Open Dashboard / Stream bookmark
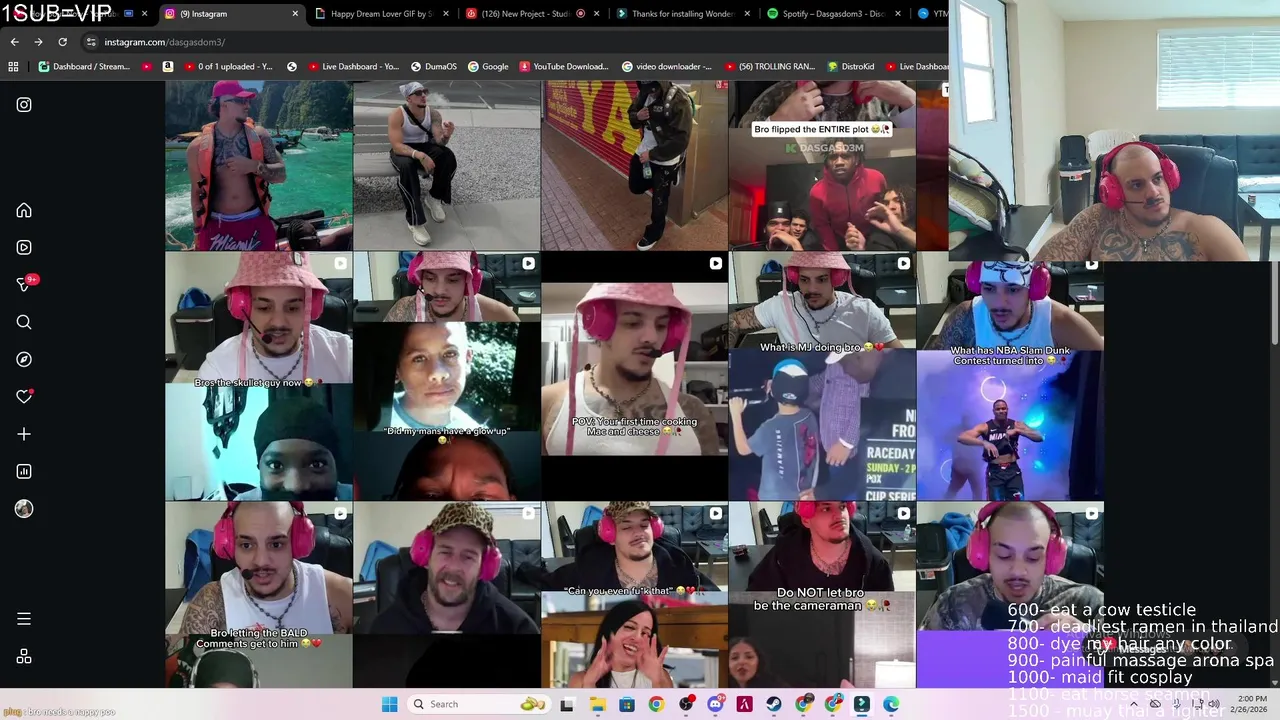The width and height of the screenshot is (1280, 720). (84, 67)
